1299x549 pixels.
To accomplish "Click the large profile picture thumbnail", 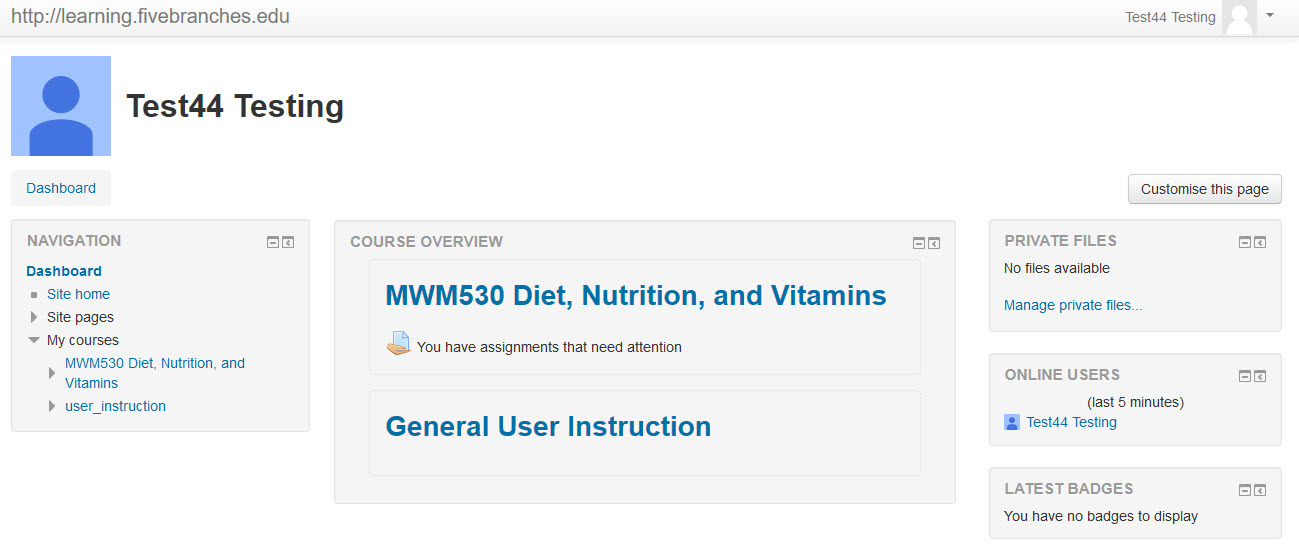I will click(x=61, y=106).
